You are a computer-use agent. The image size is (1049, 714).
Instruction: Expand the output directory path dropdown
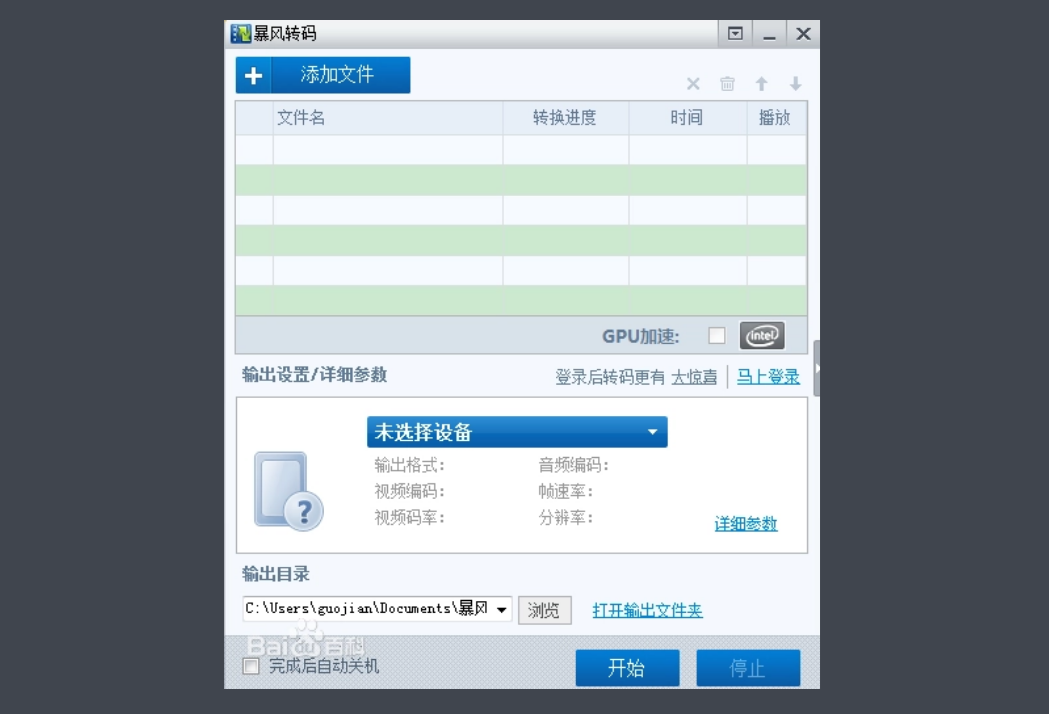pos(501,610)
